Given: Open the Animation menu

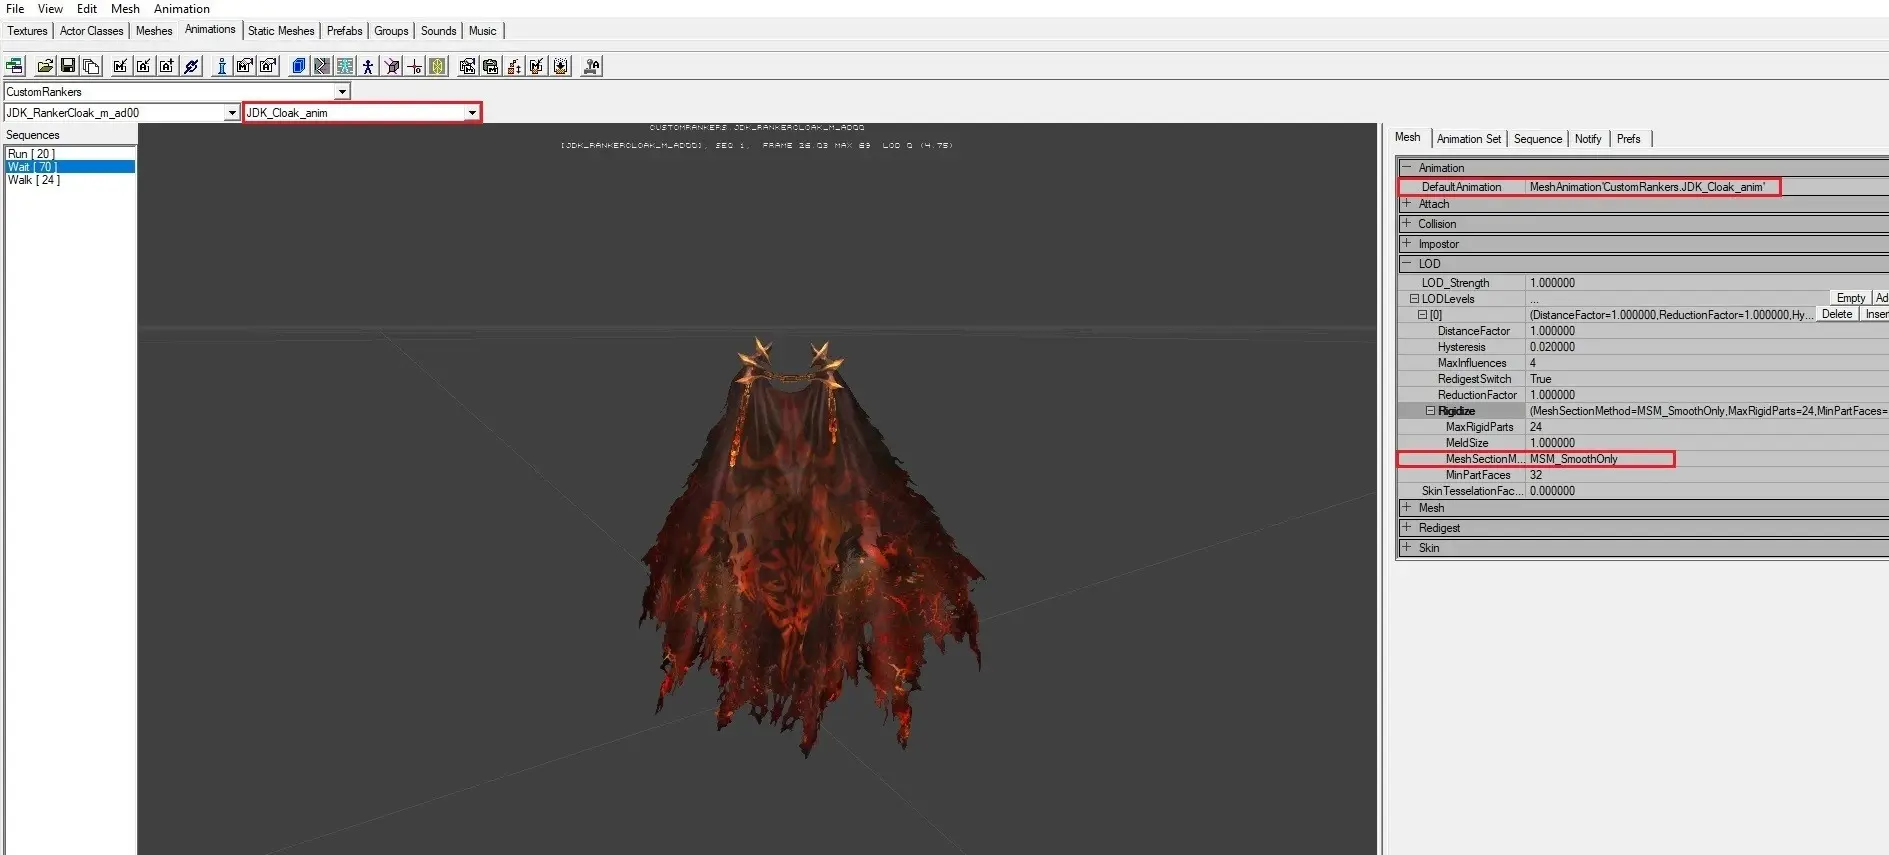Looking at the screenshot, I should click(182, 9).
